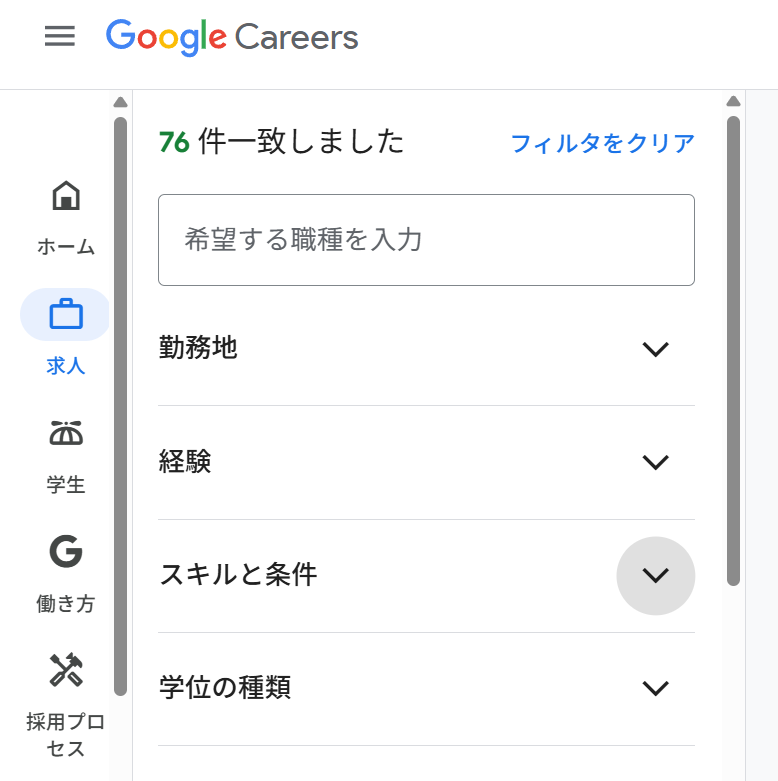The width and height of the screenshot is (778, 781).
Task: Open the 採用プロセス tools icon
Action: 66,669
